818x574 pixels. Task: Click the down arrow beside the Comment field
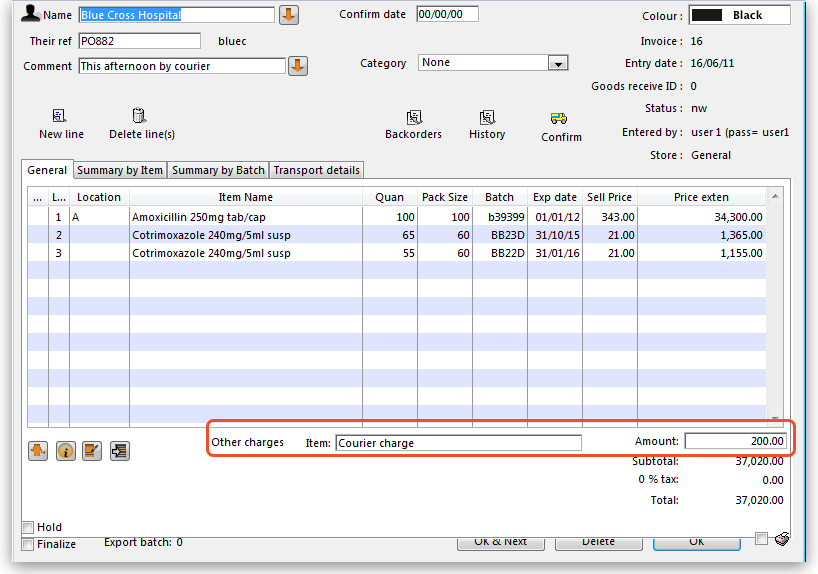click(297, 66)
